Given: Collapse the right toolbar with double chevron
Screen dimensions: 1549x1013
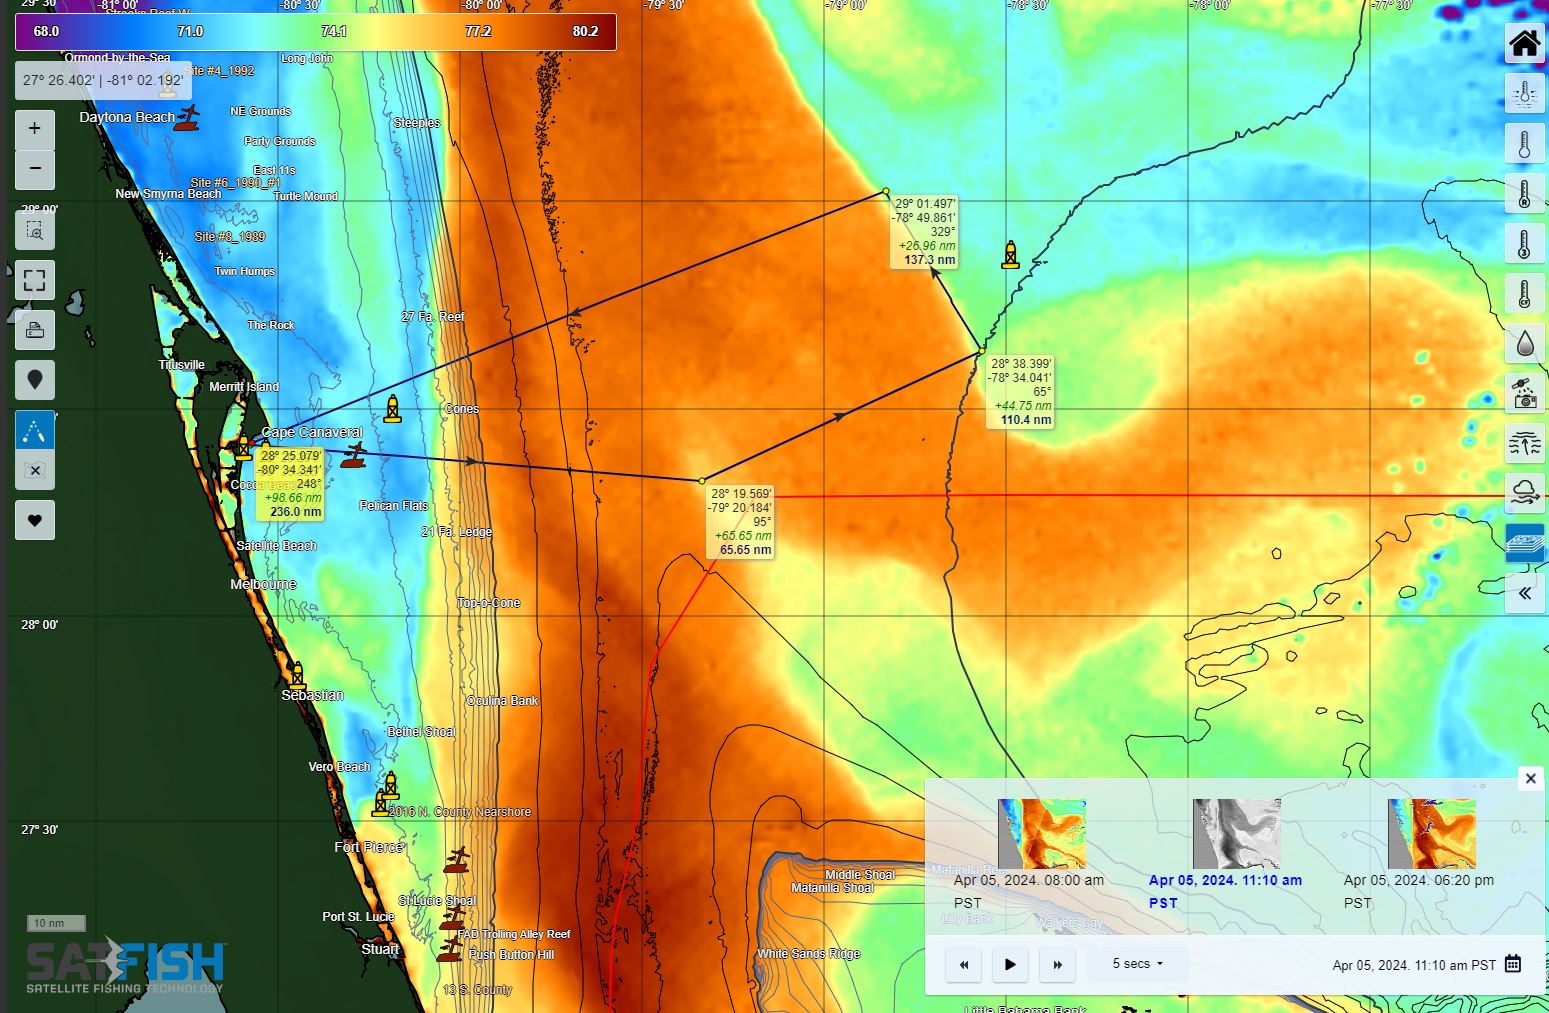Looking at the screenshot, I should 1524,593.
